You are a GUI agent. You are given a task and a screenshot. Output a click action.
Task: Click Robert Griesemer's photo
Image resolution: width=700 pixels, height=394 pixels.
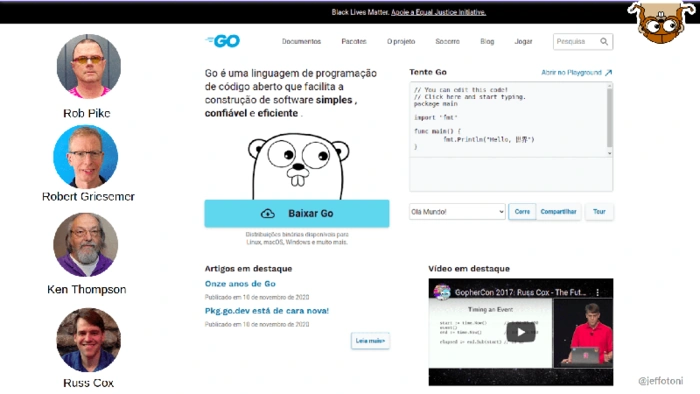click(86, 157)
